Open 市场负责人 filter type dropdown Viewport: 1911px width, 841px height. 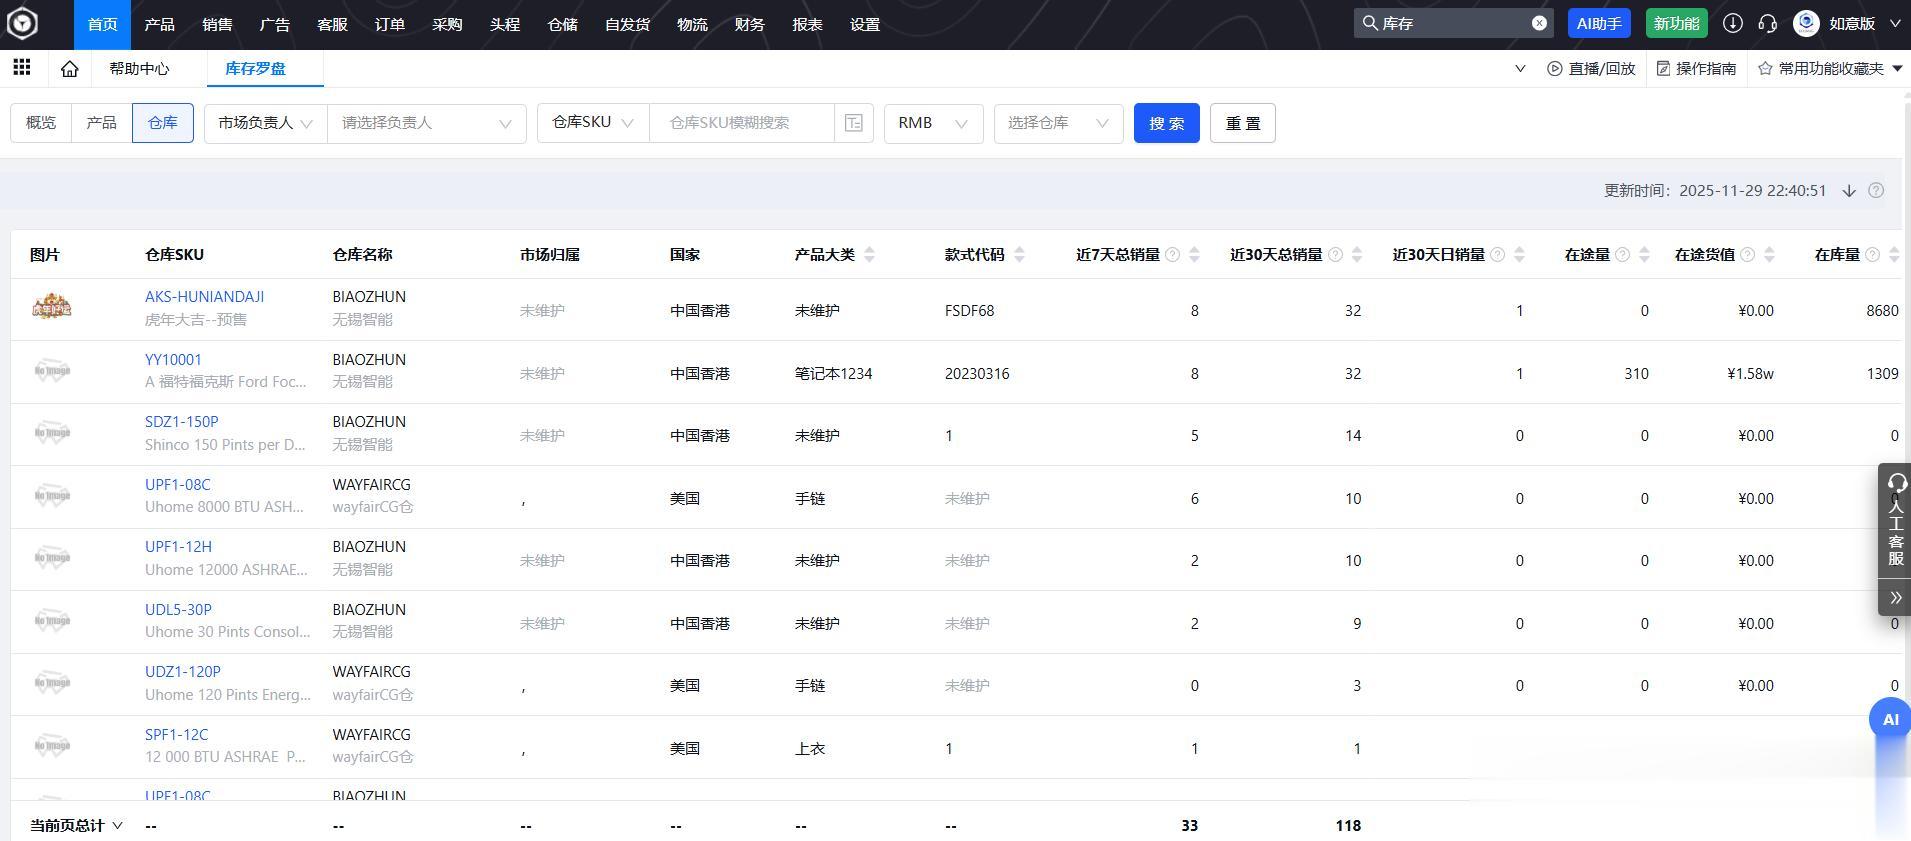tap(265, 123)
